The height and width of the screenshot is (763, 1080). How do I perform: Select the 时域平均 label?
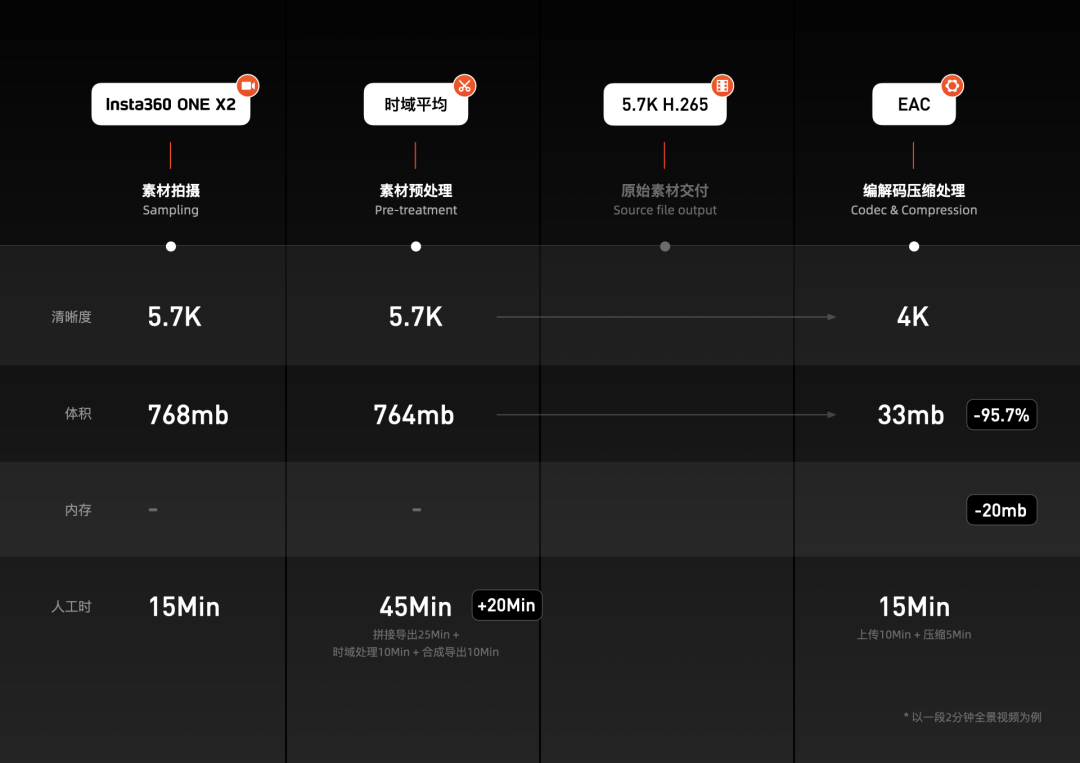[x=416, y=105]
